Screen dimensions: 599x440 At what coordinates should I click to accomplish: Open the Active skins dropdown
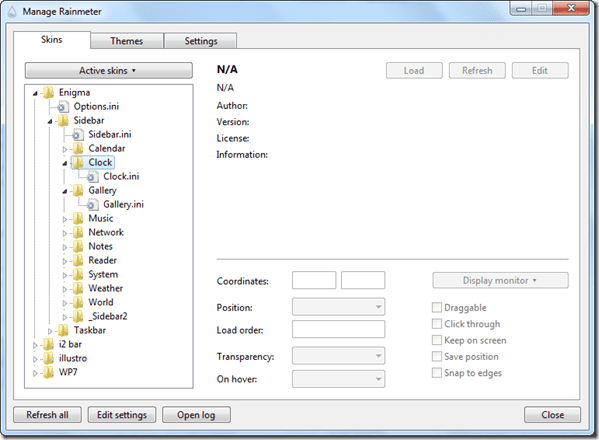pyautogui.click(x=108, y=71)
